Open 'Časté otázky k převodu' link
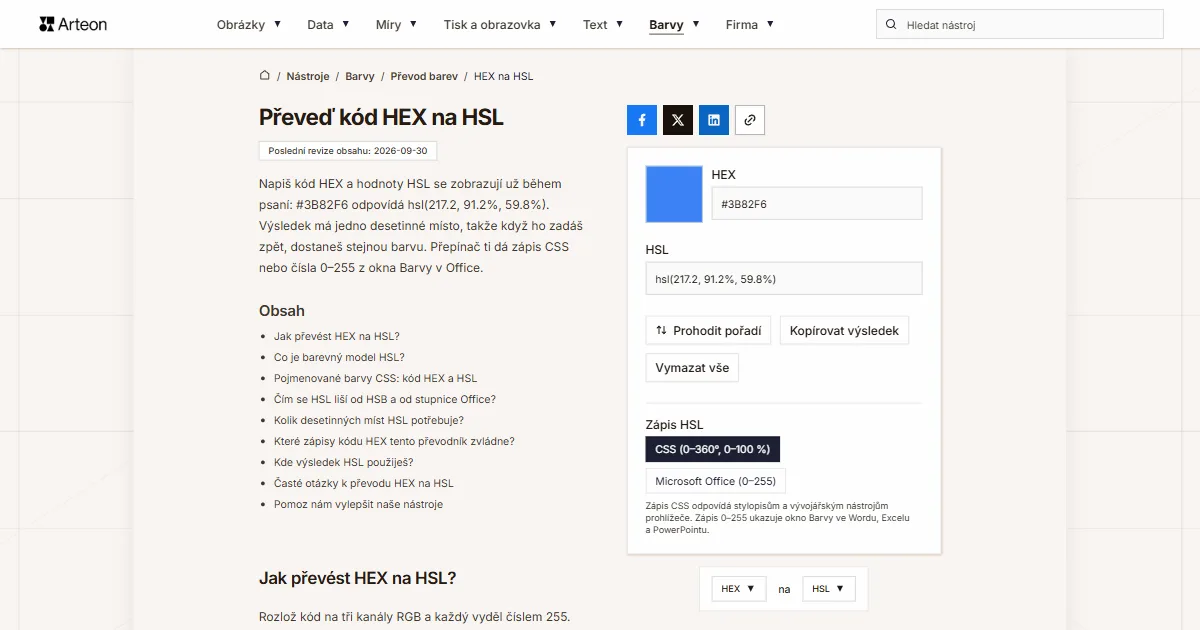 click(x=364, y=483)
